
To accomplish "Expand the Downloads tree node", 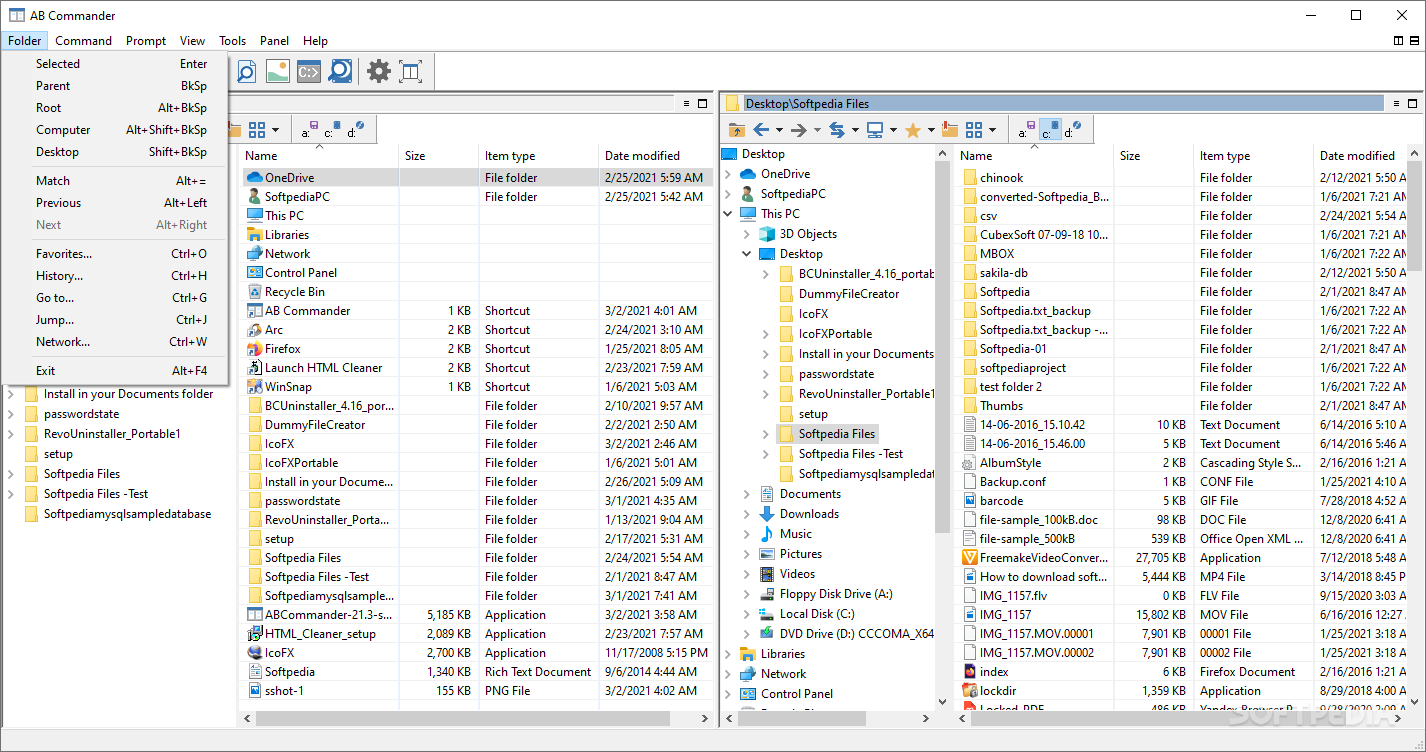I will [x=747, y=514].
